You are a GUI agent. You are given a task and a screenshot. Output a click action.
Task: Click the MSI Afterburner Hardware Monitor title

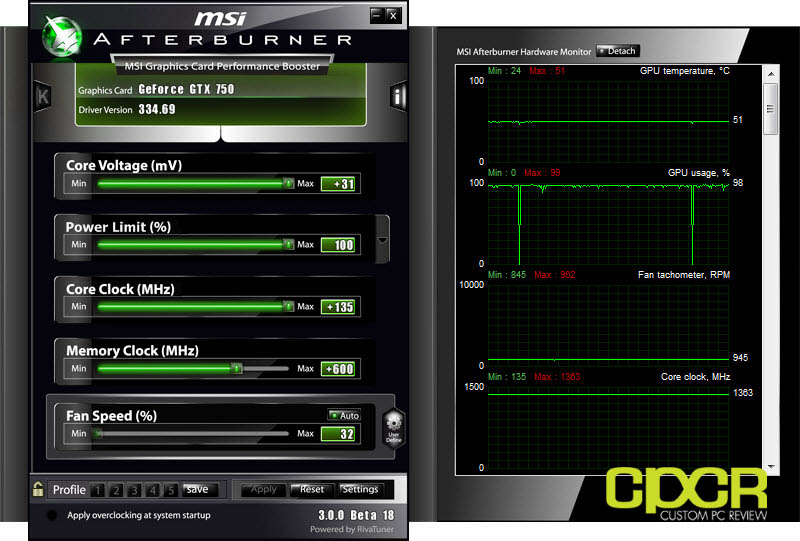click(523, 52)
